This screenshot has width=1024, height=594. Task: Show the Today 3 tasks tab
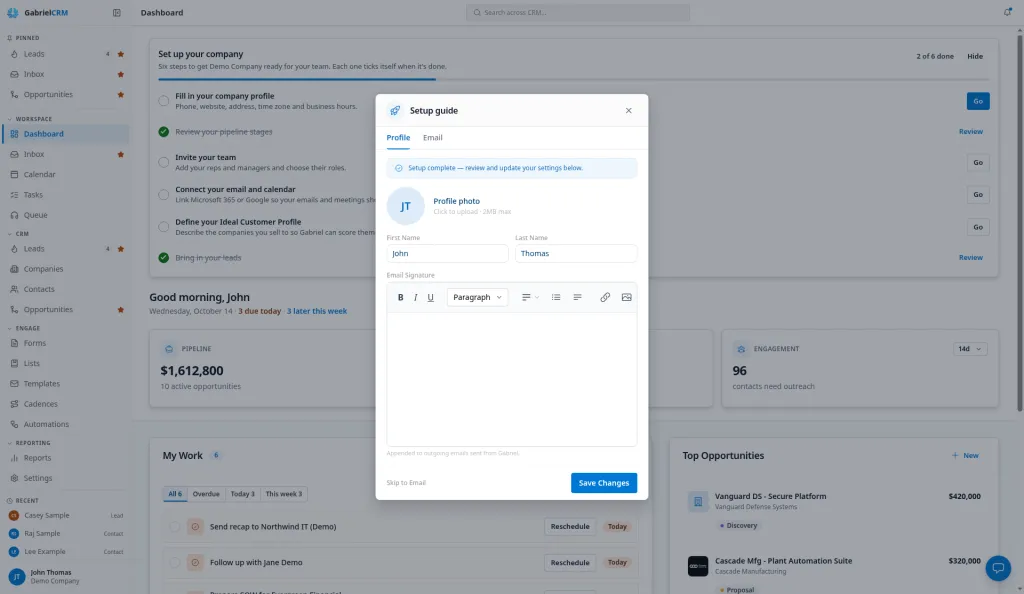pos(242,494)
